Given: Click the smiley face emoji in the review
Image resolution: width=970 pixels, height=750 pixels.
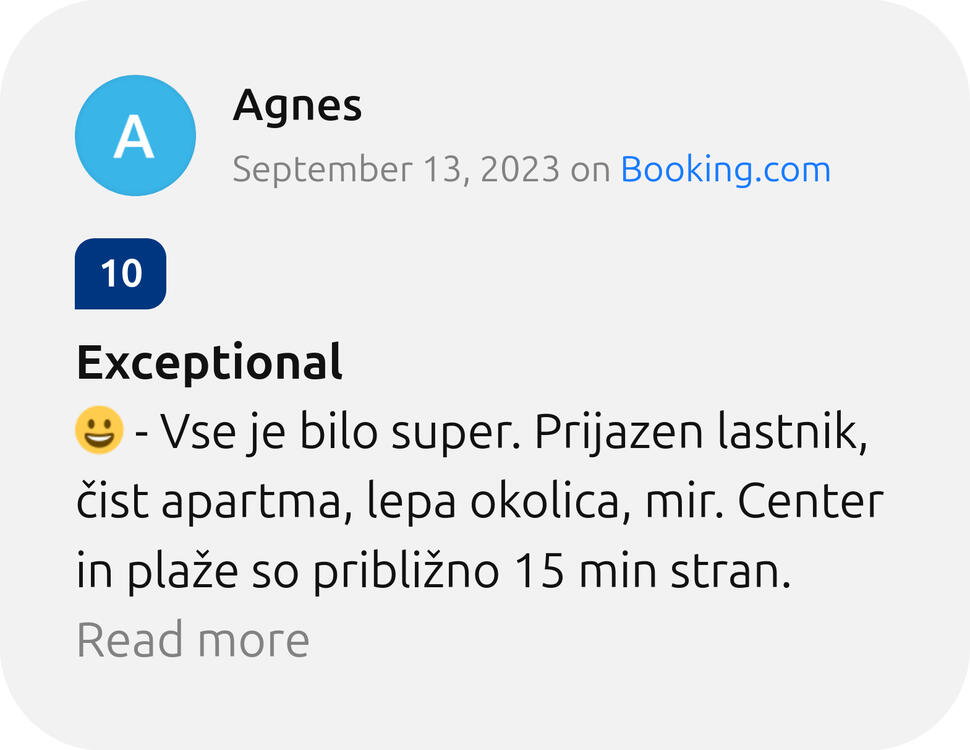Looking at the screenshot, I should (99, 431).
